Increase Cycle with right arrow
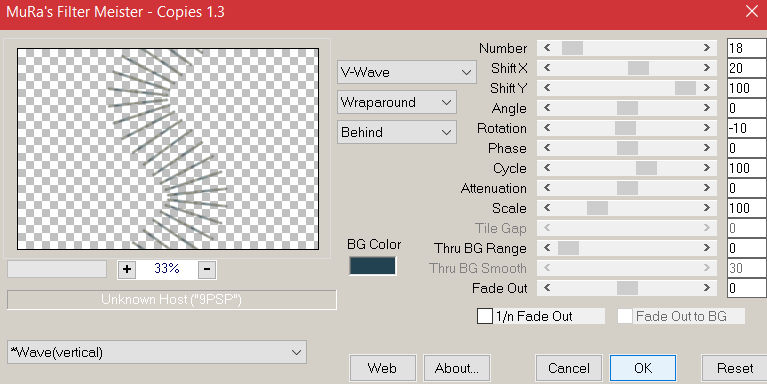This screenshot has width=767, height=384. pyautogui.click(x=707, y=168)
